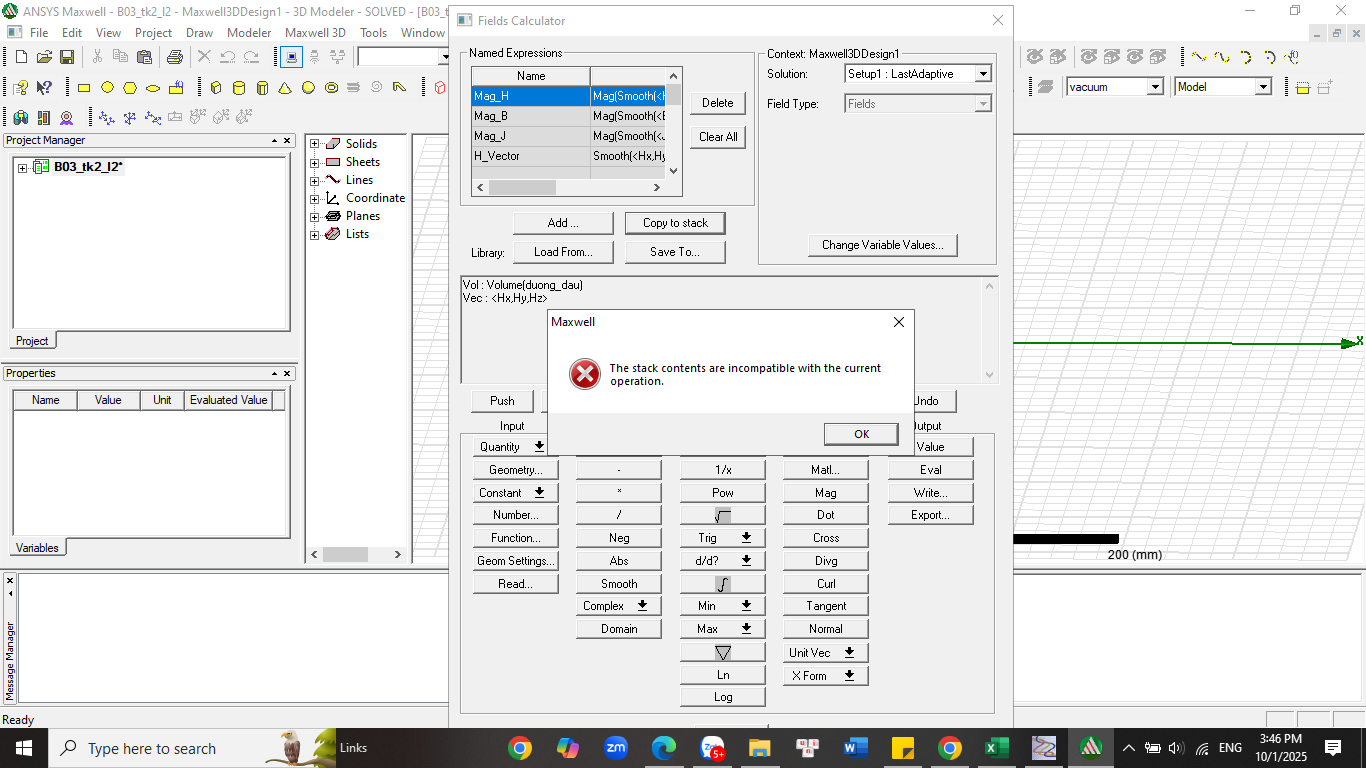
Task: Click the Delete named expression button
Action: [717, 103]
